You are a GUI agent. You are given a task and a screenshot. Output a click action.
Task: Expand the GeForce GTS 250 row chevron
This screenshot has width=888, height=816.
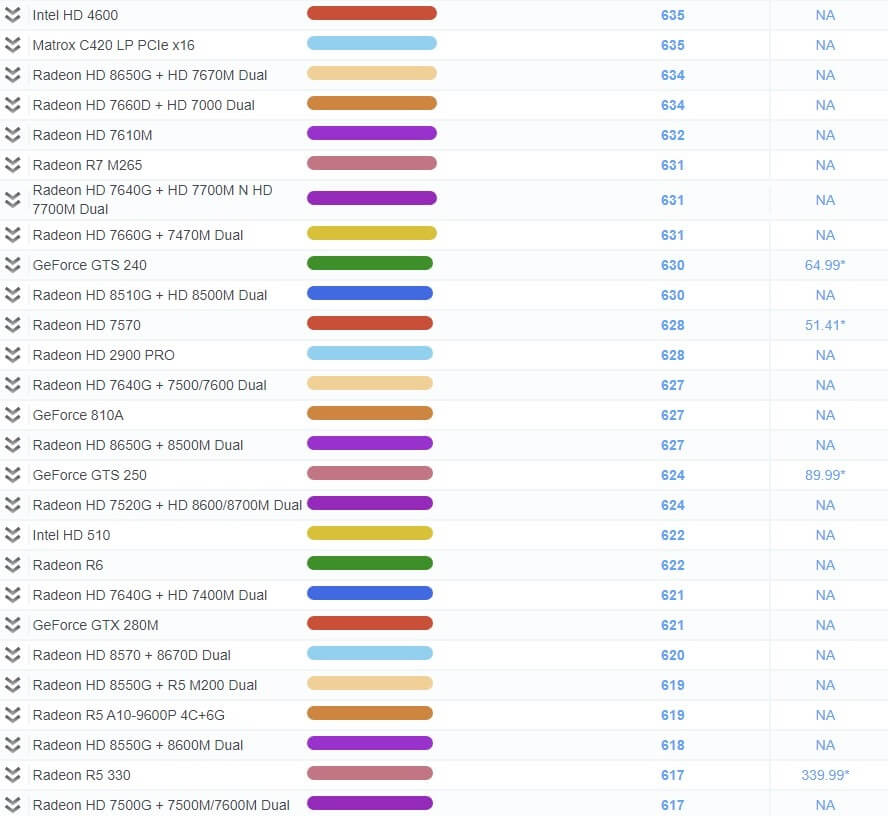click(12, 475)
